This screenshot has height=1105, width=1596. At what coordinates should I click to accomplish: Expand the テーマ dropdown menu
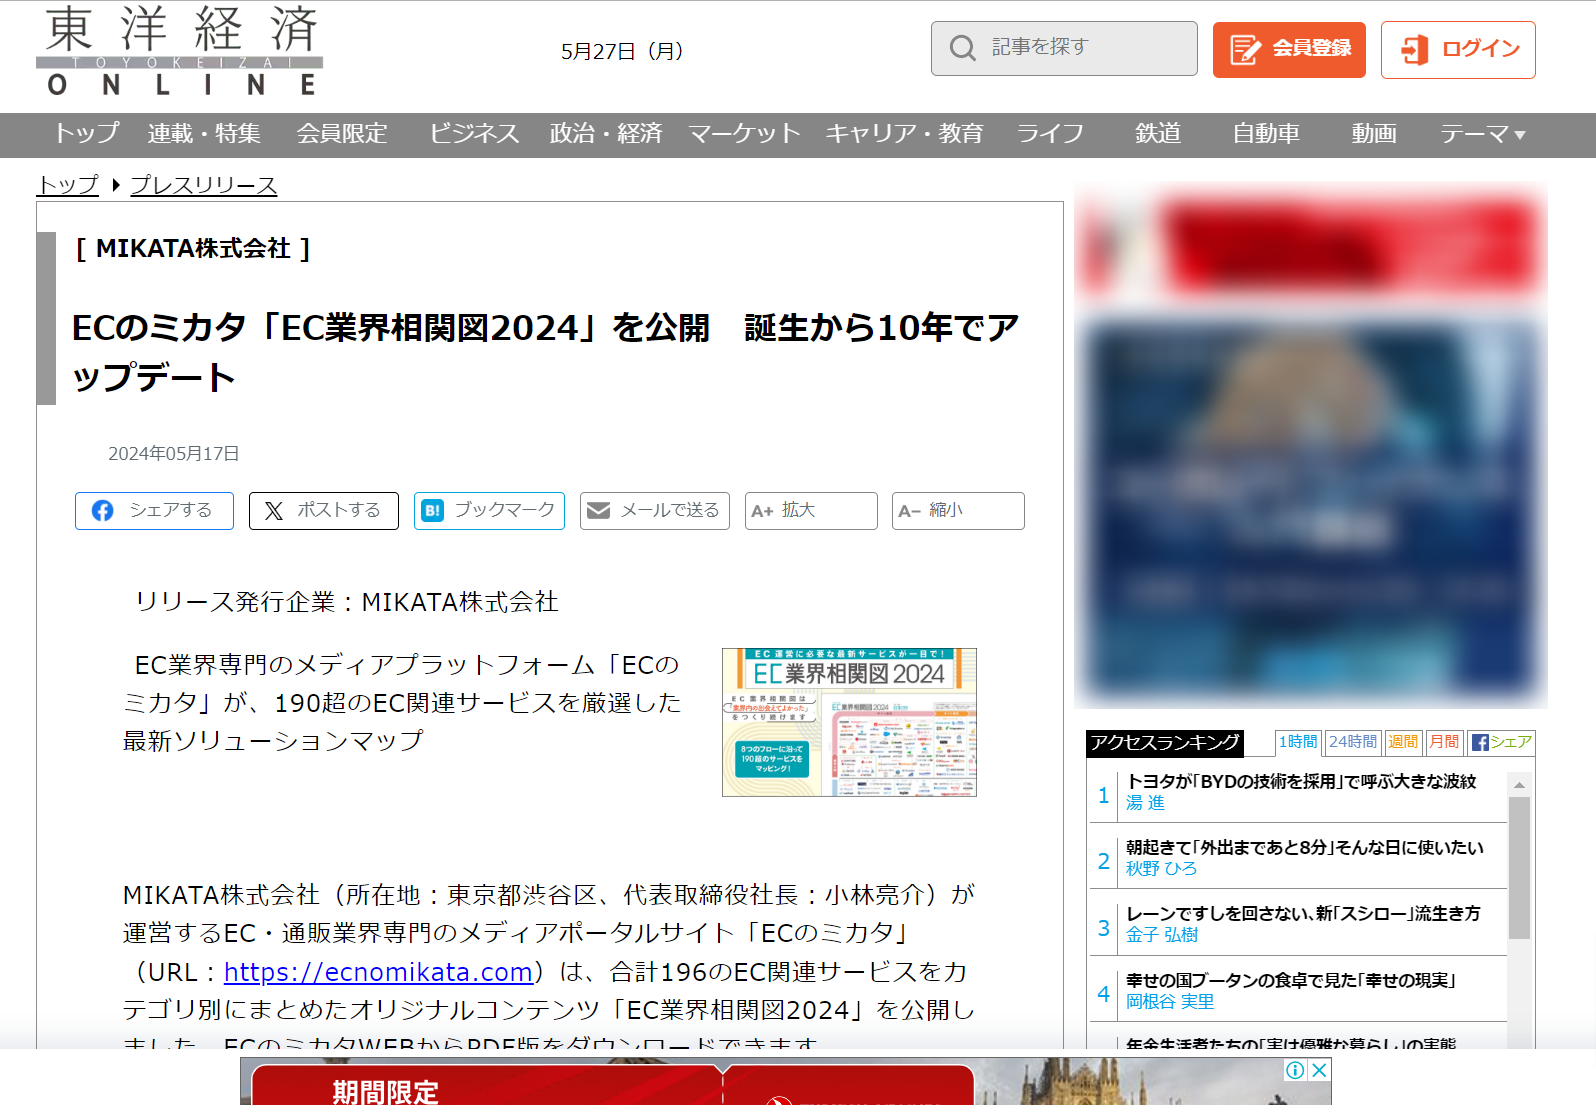(1483, 134)
